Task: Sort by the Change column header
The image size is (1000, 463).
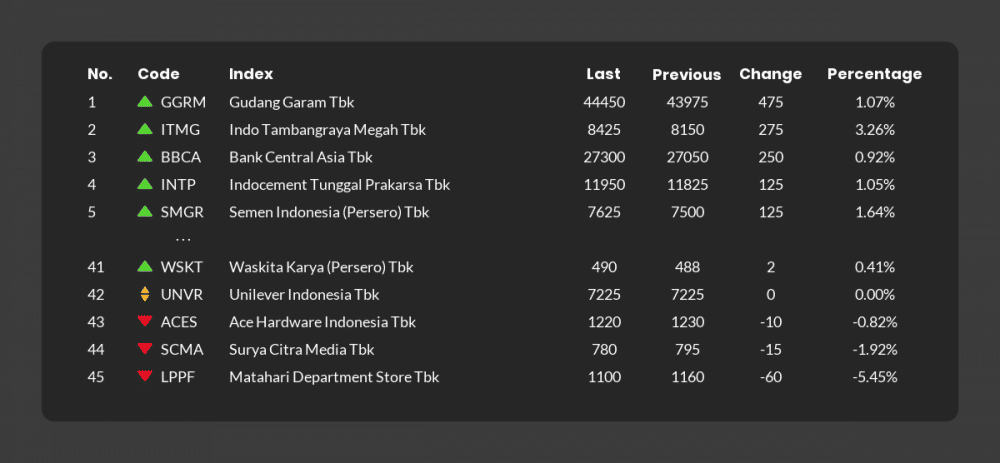Action: 770,74
